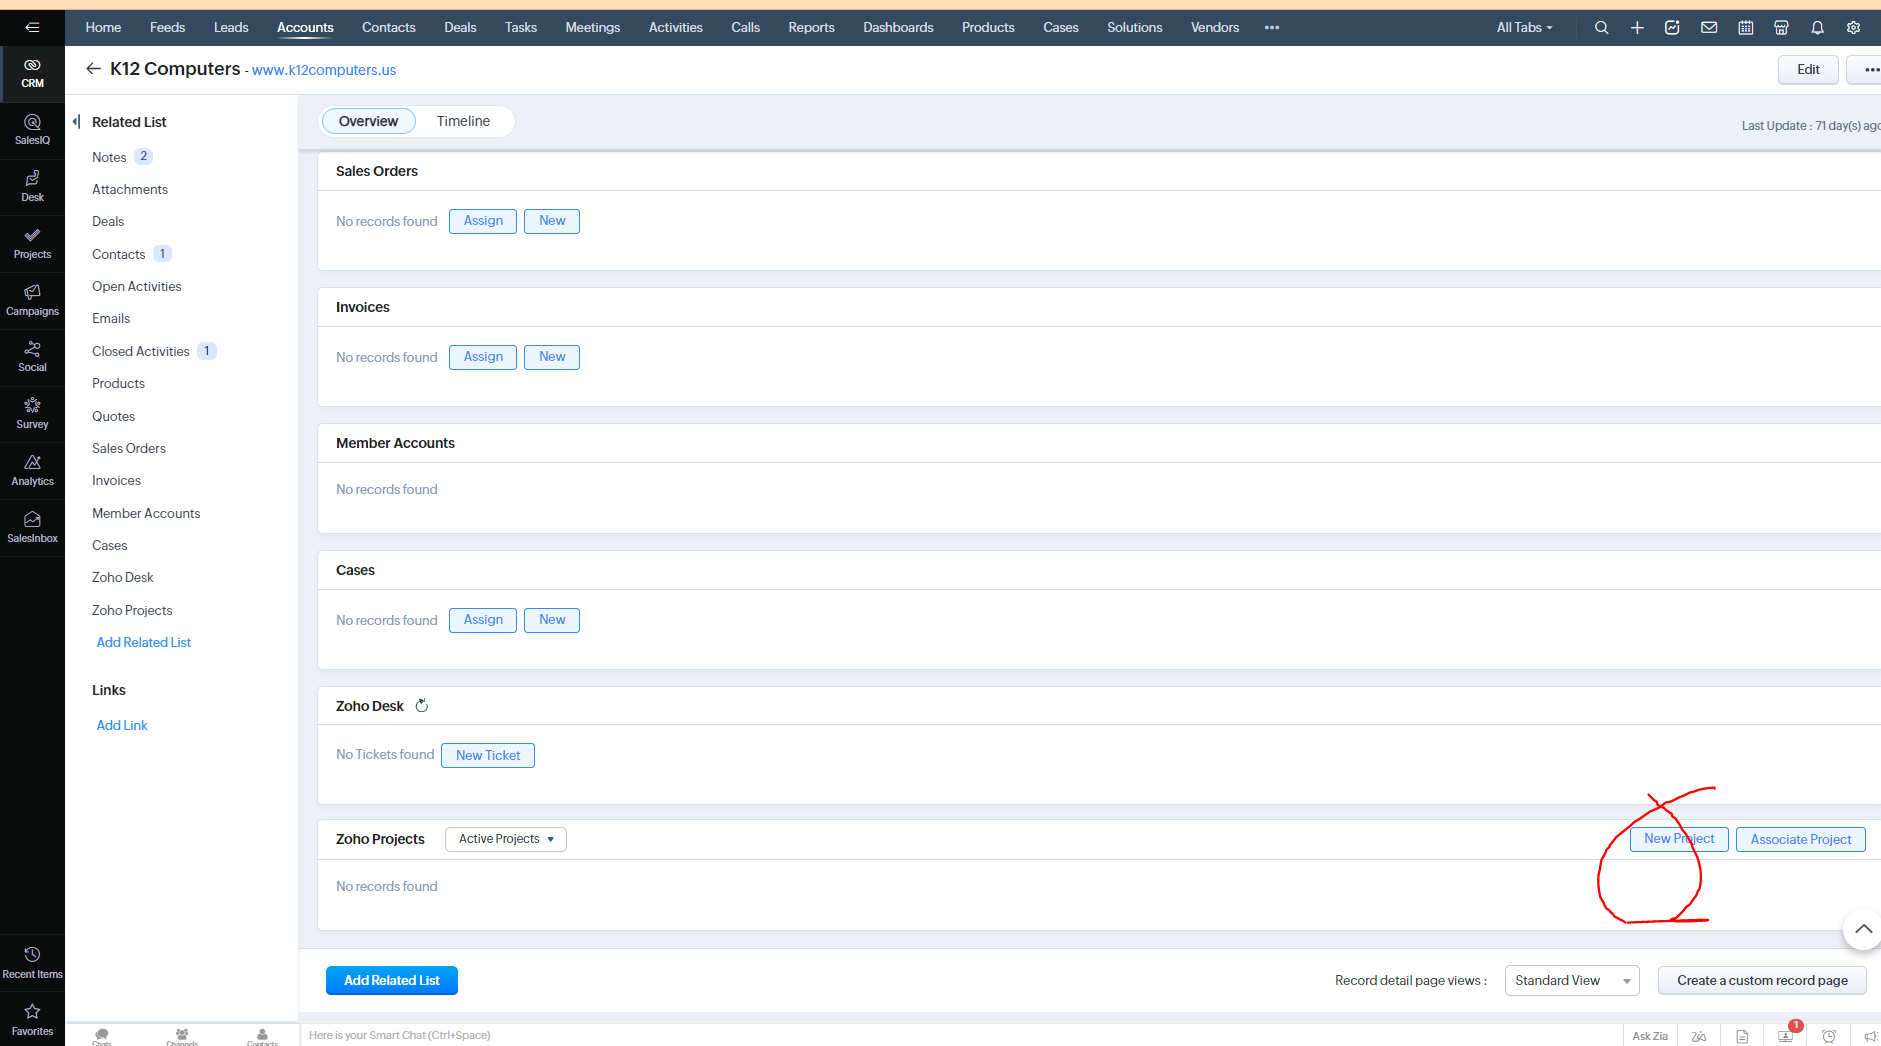Open Desk from the app sidebar

[x=32, y=187]
